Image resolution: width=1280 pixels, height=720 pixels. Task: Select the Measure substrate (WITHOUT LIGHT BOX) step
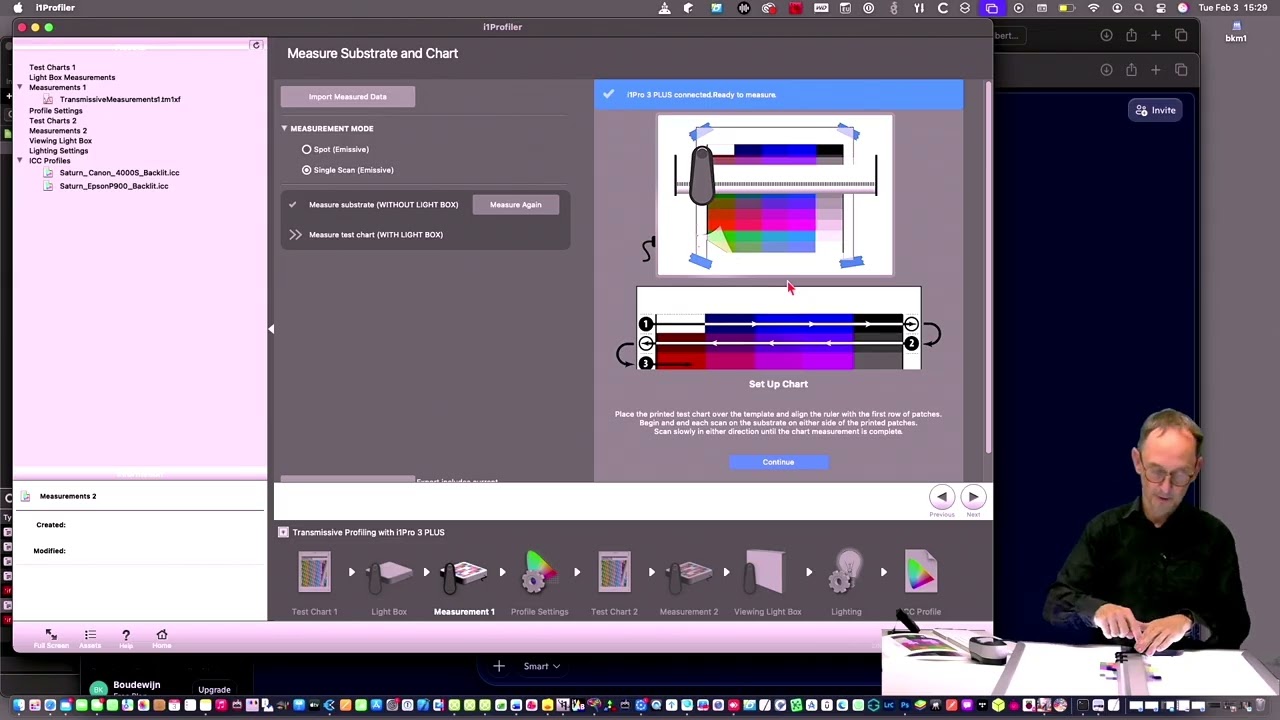tap(383, 205)
